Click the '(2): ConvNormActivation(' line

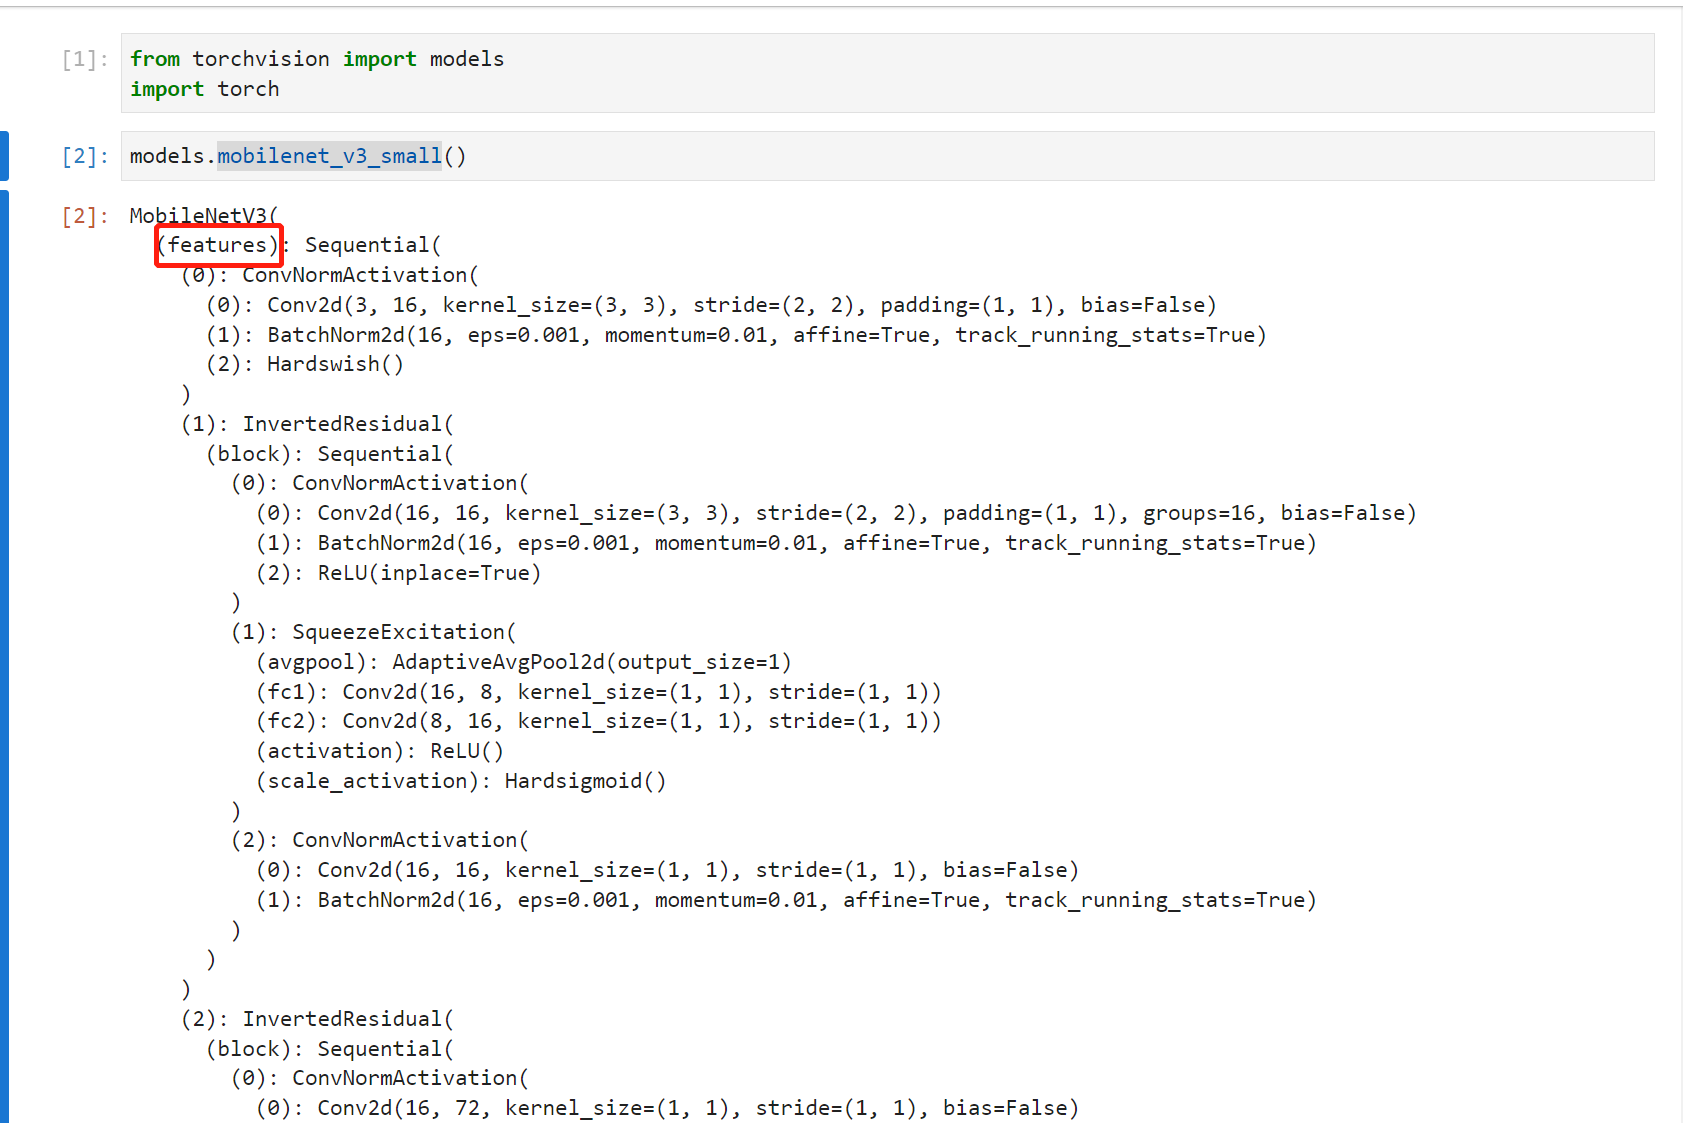click(380, 840)
